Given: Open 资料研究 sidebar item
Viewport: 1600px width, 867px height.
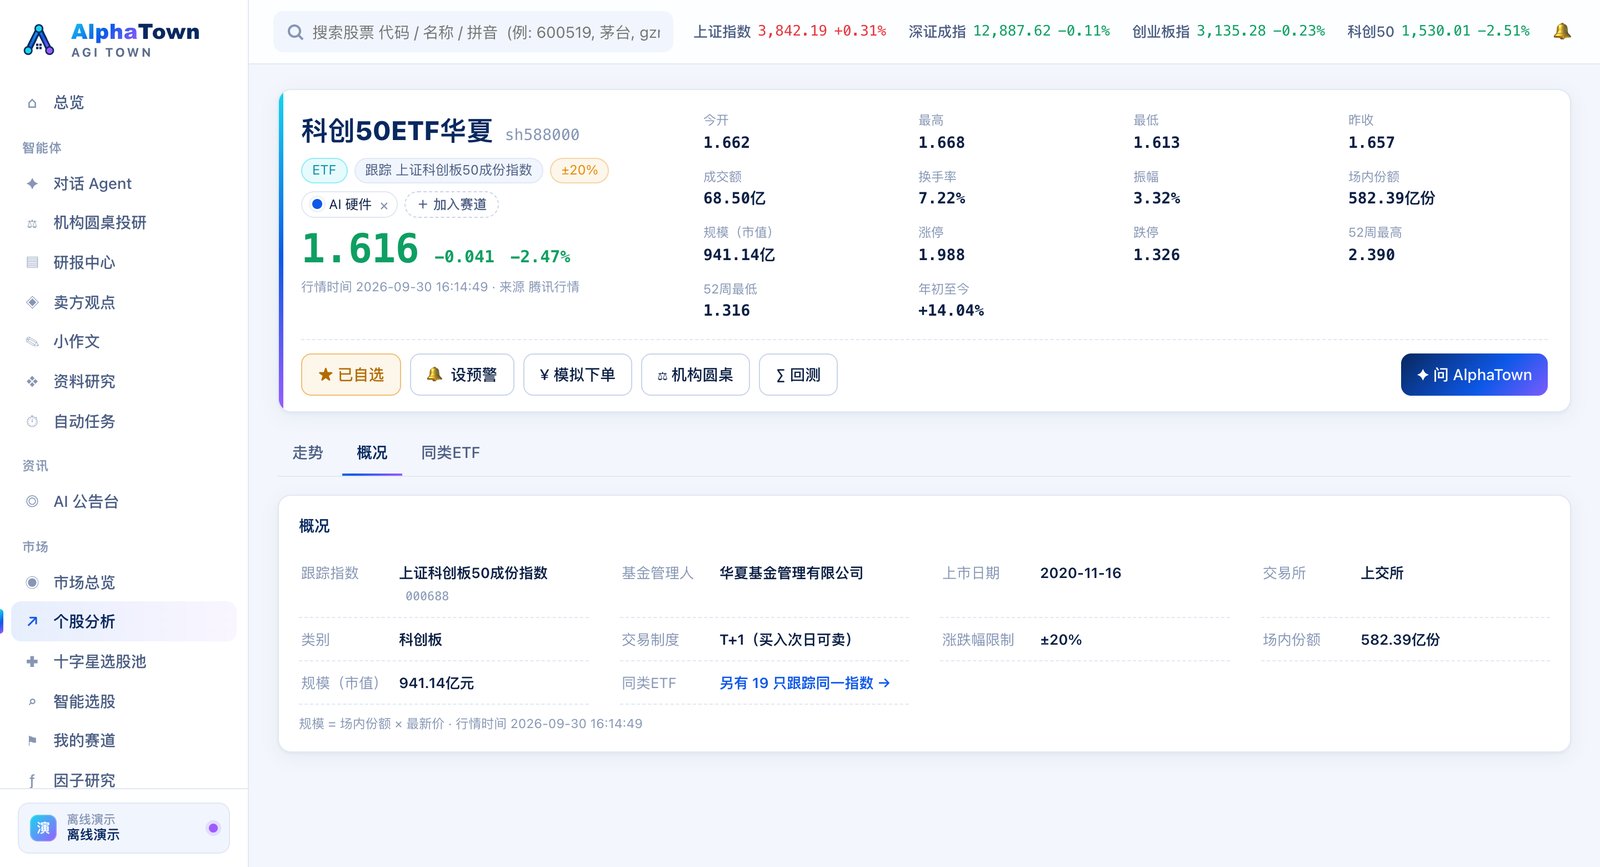Looking at the screenshot, I should point(124,382).
